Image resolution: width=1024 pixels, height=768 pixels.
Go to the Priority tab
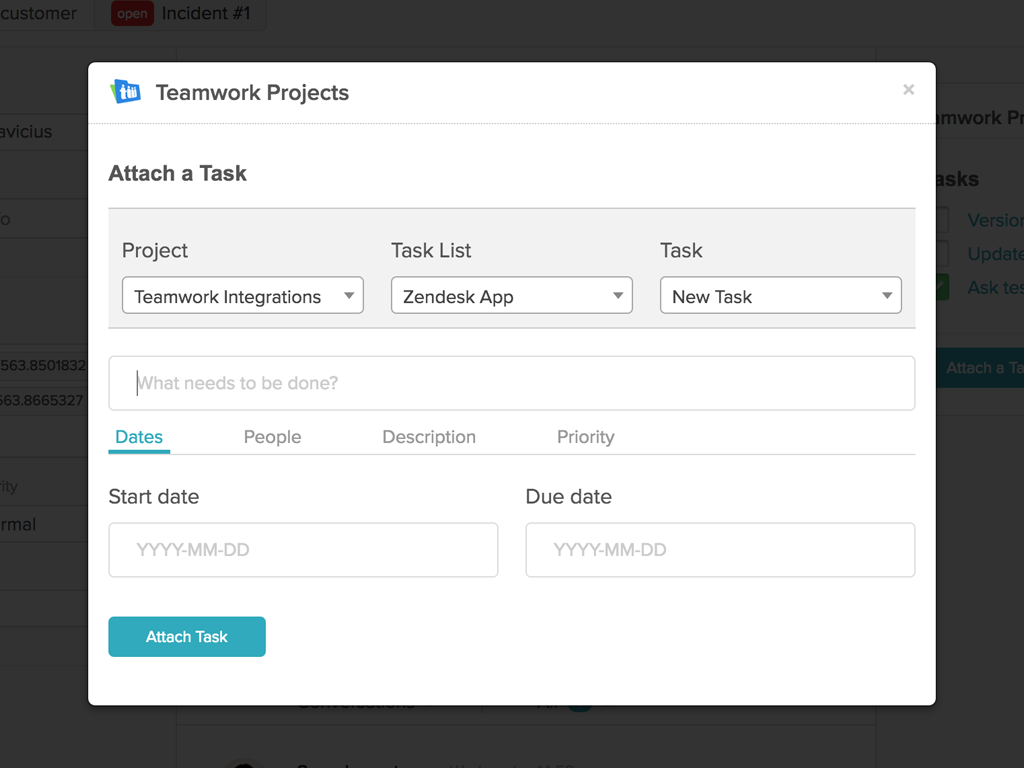click(585, 437)
